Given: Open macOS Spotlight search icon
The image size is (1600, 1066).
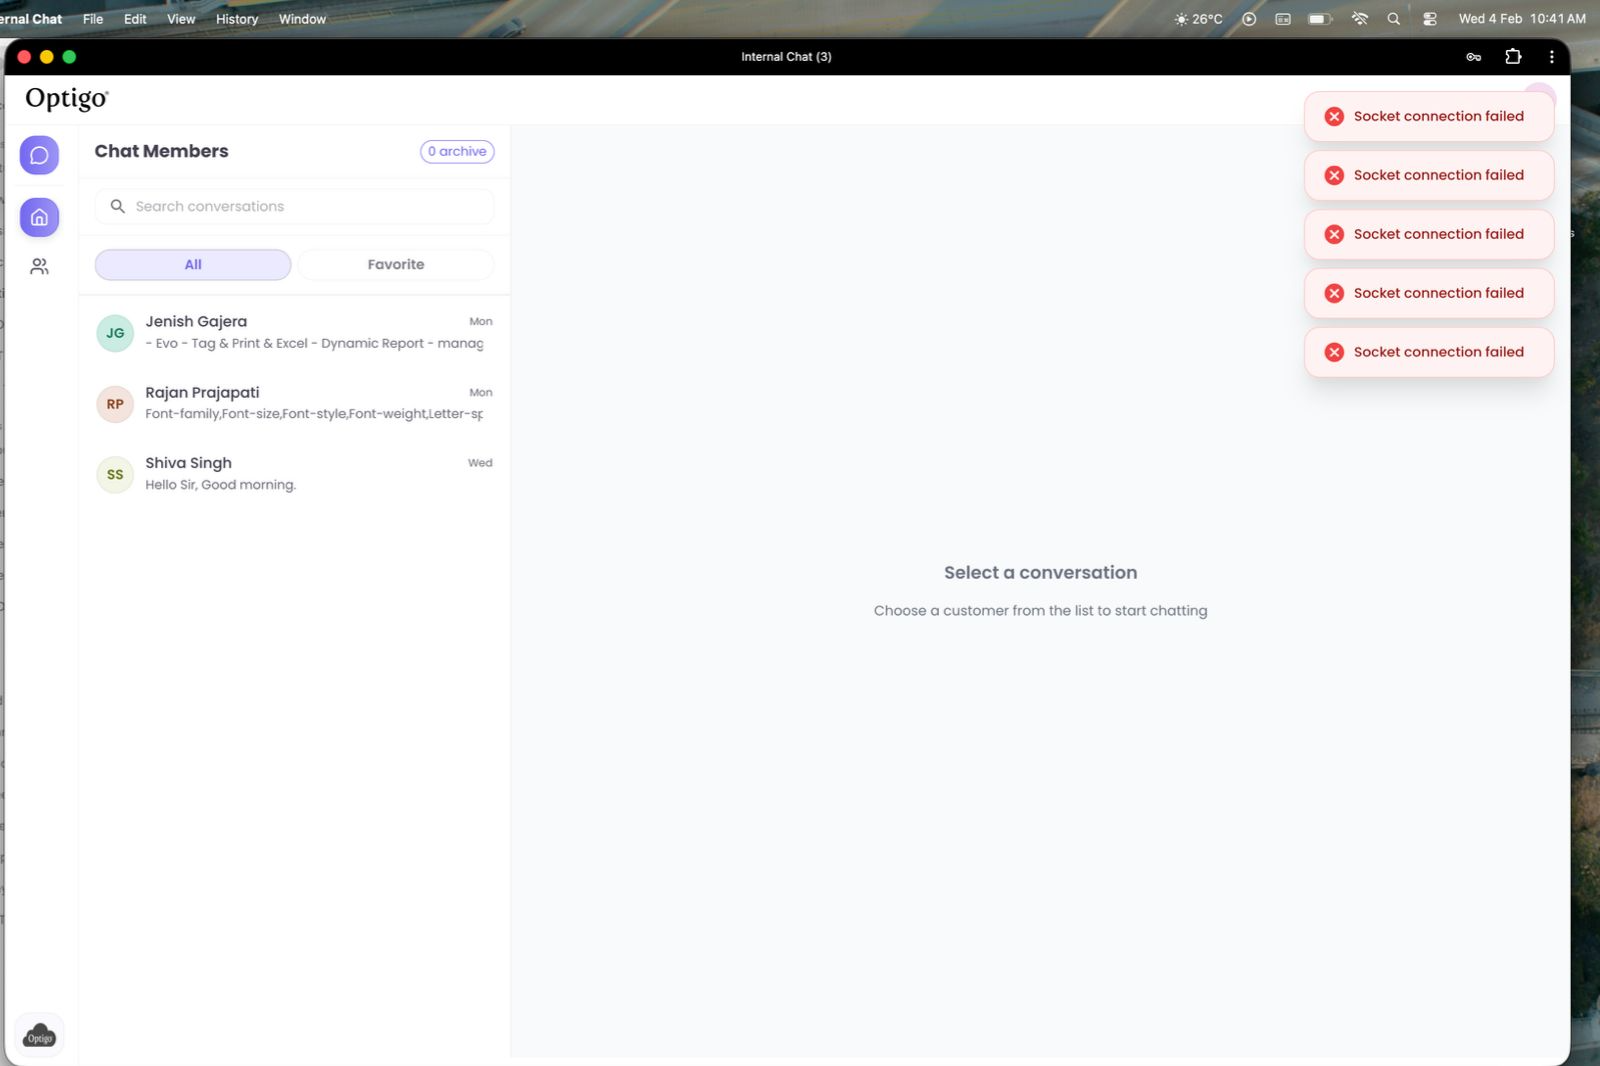Looking at the screenshot, I should click(1393, 19).
